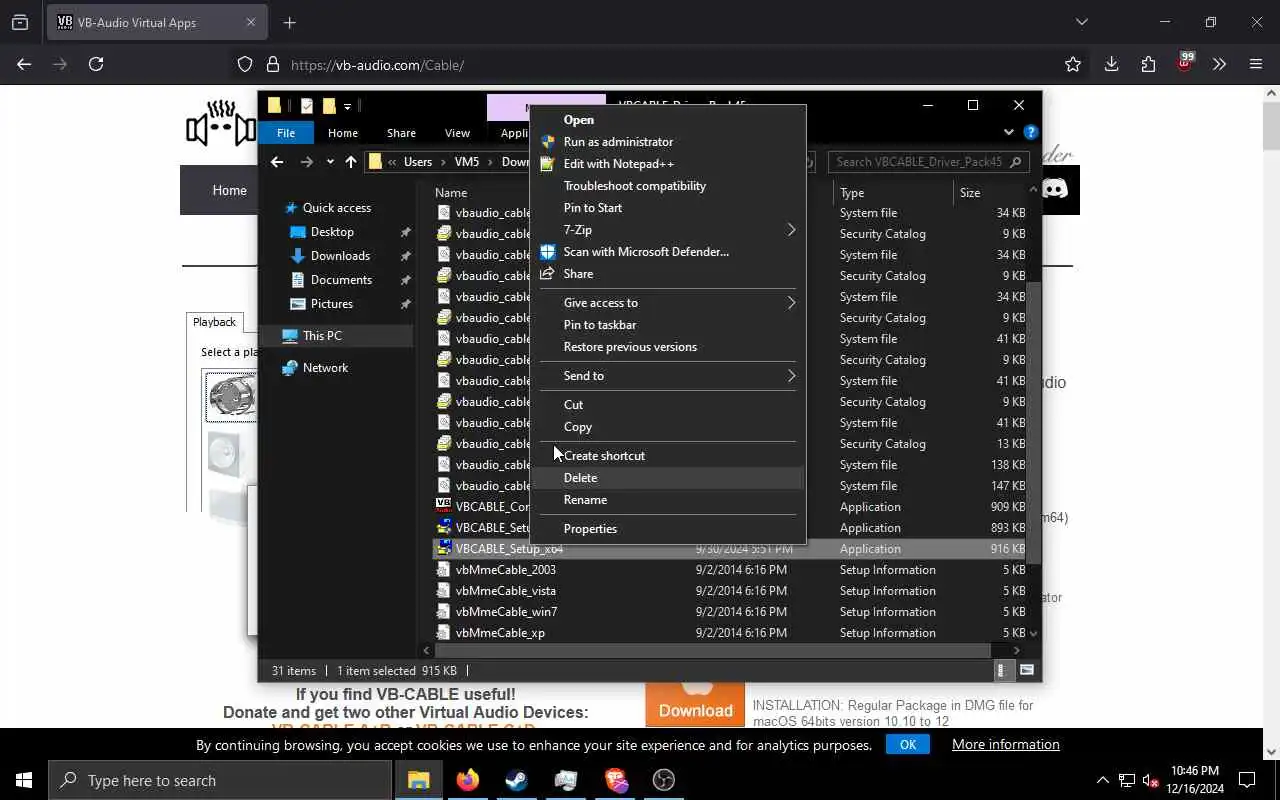Open the 7-Zip submenu
1280x800 pixels.
point(668,230)
